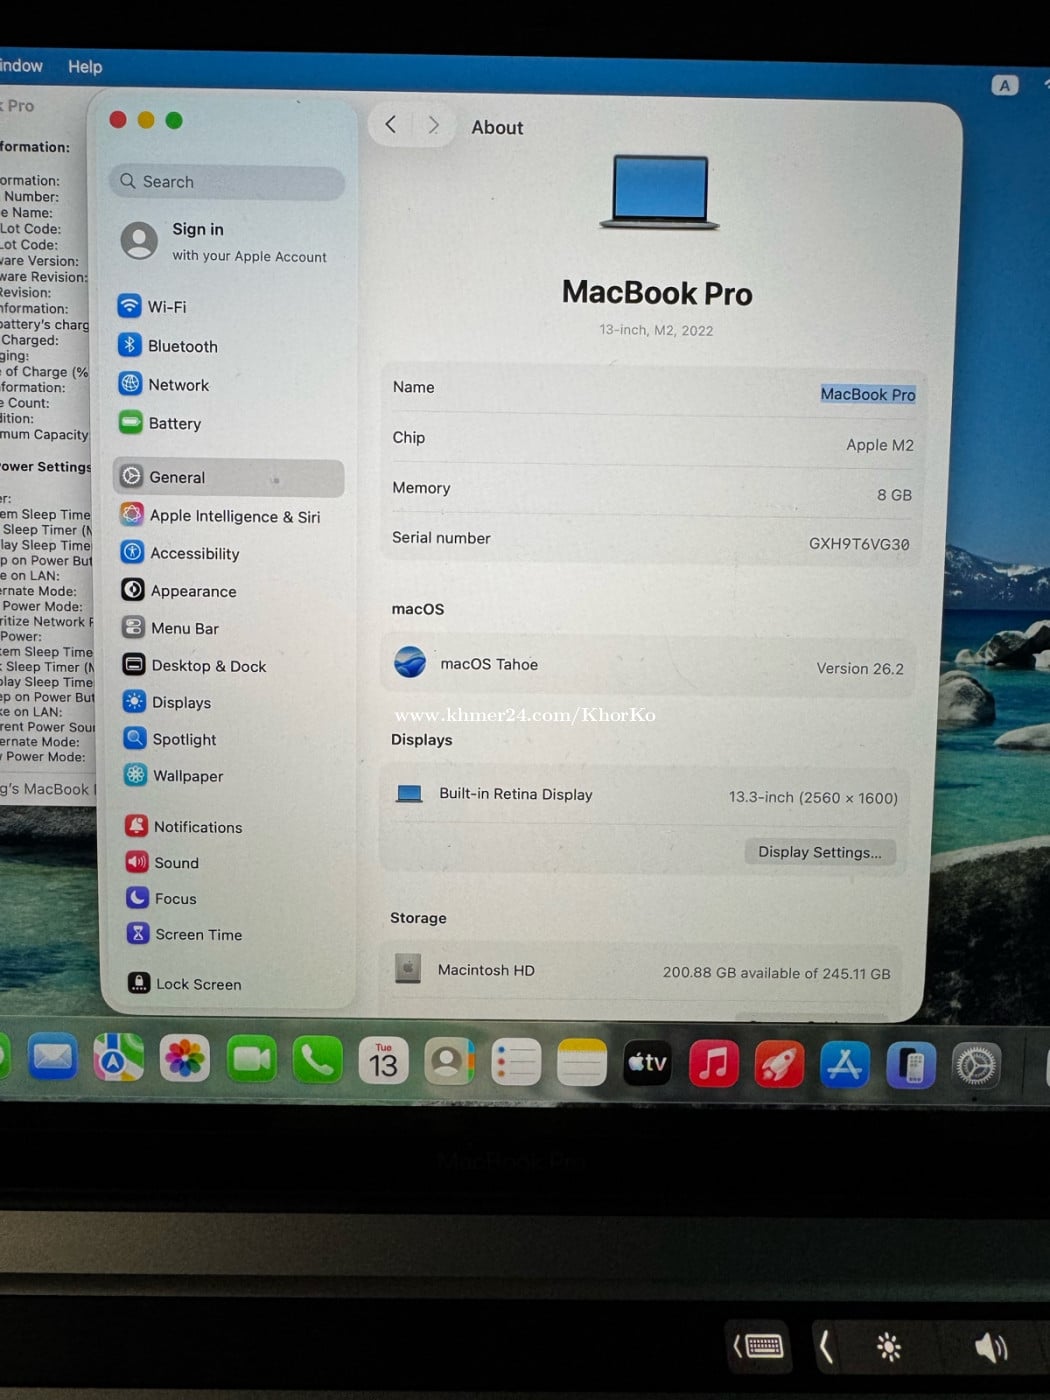
Task: Click the Display Settings button
Action: pos(819,852)
